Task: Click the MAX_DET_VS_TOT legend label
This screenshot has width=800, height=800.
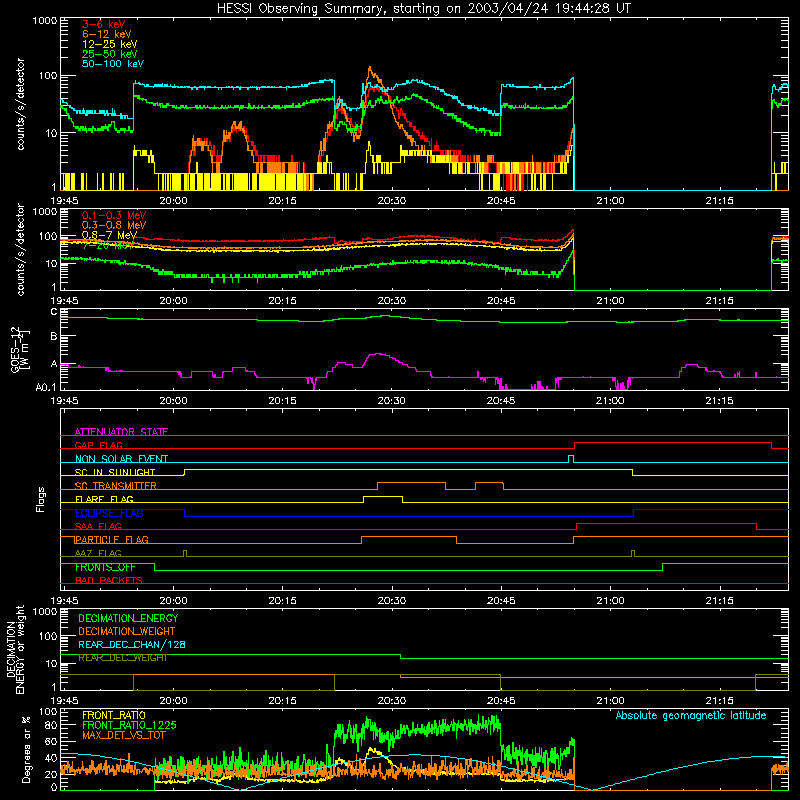Action: pyautogui.click(x=123, y=735)
